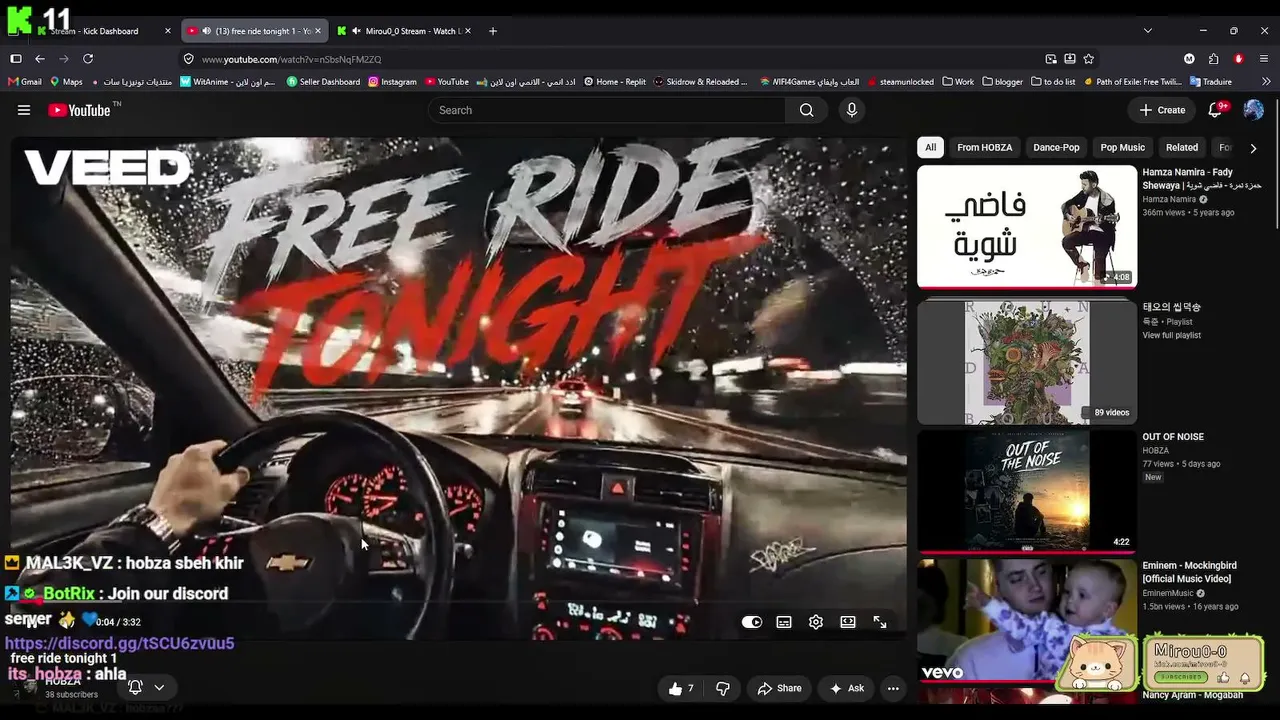This screenshot has width=1280, height=720.
Task: Select the Related filter chip
Action: [x=1181, y=148]
